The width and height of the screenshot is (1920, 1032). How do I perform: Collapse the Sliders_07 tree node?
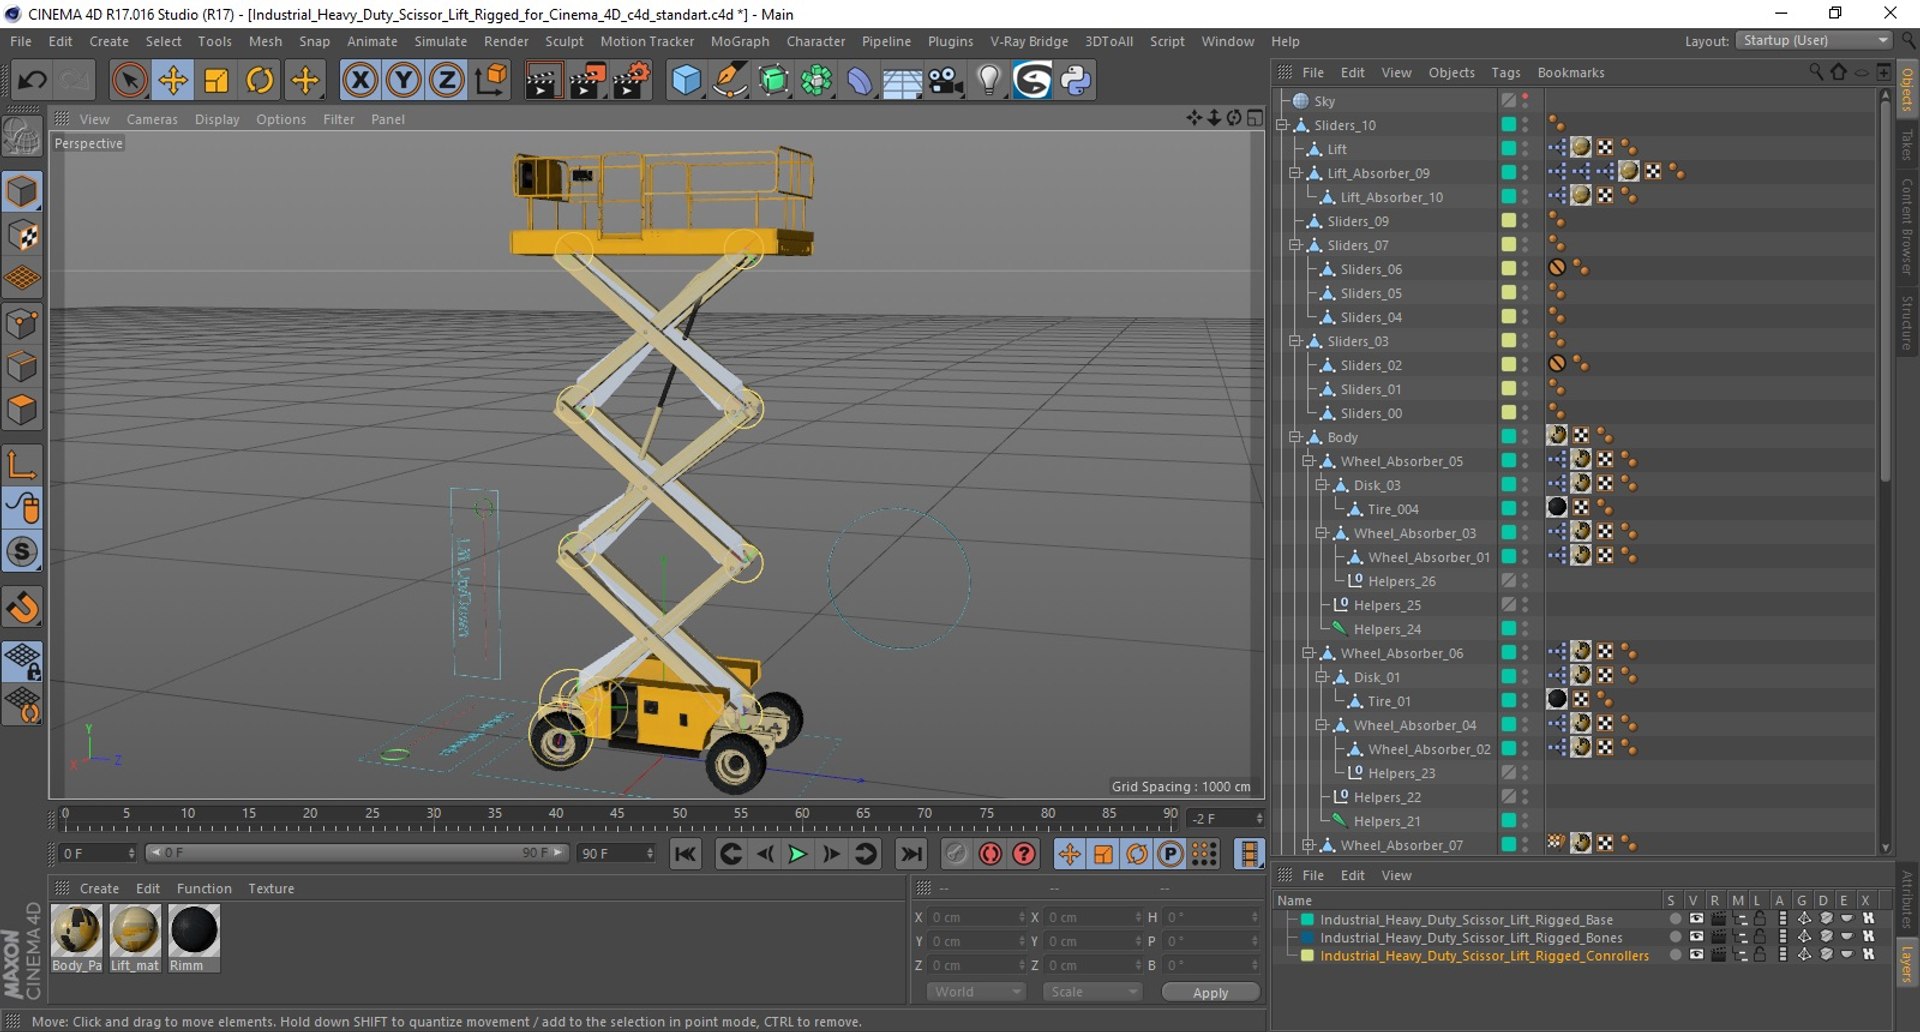coord(1295,245)
